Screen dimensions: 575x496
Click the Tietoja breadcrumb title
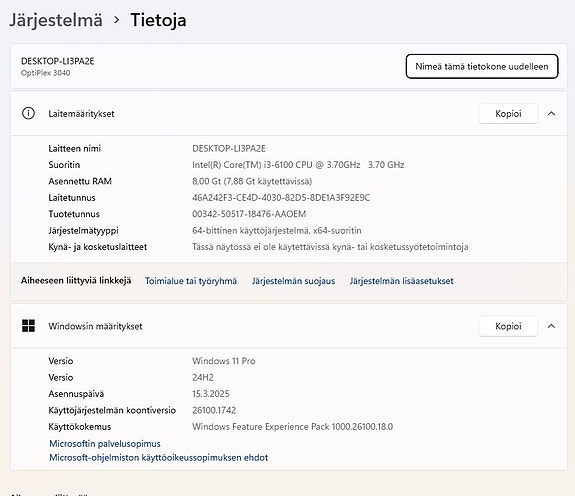click(x=158, y=20)
